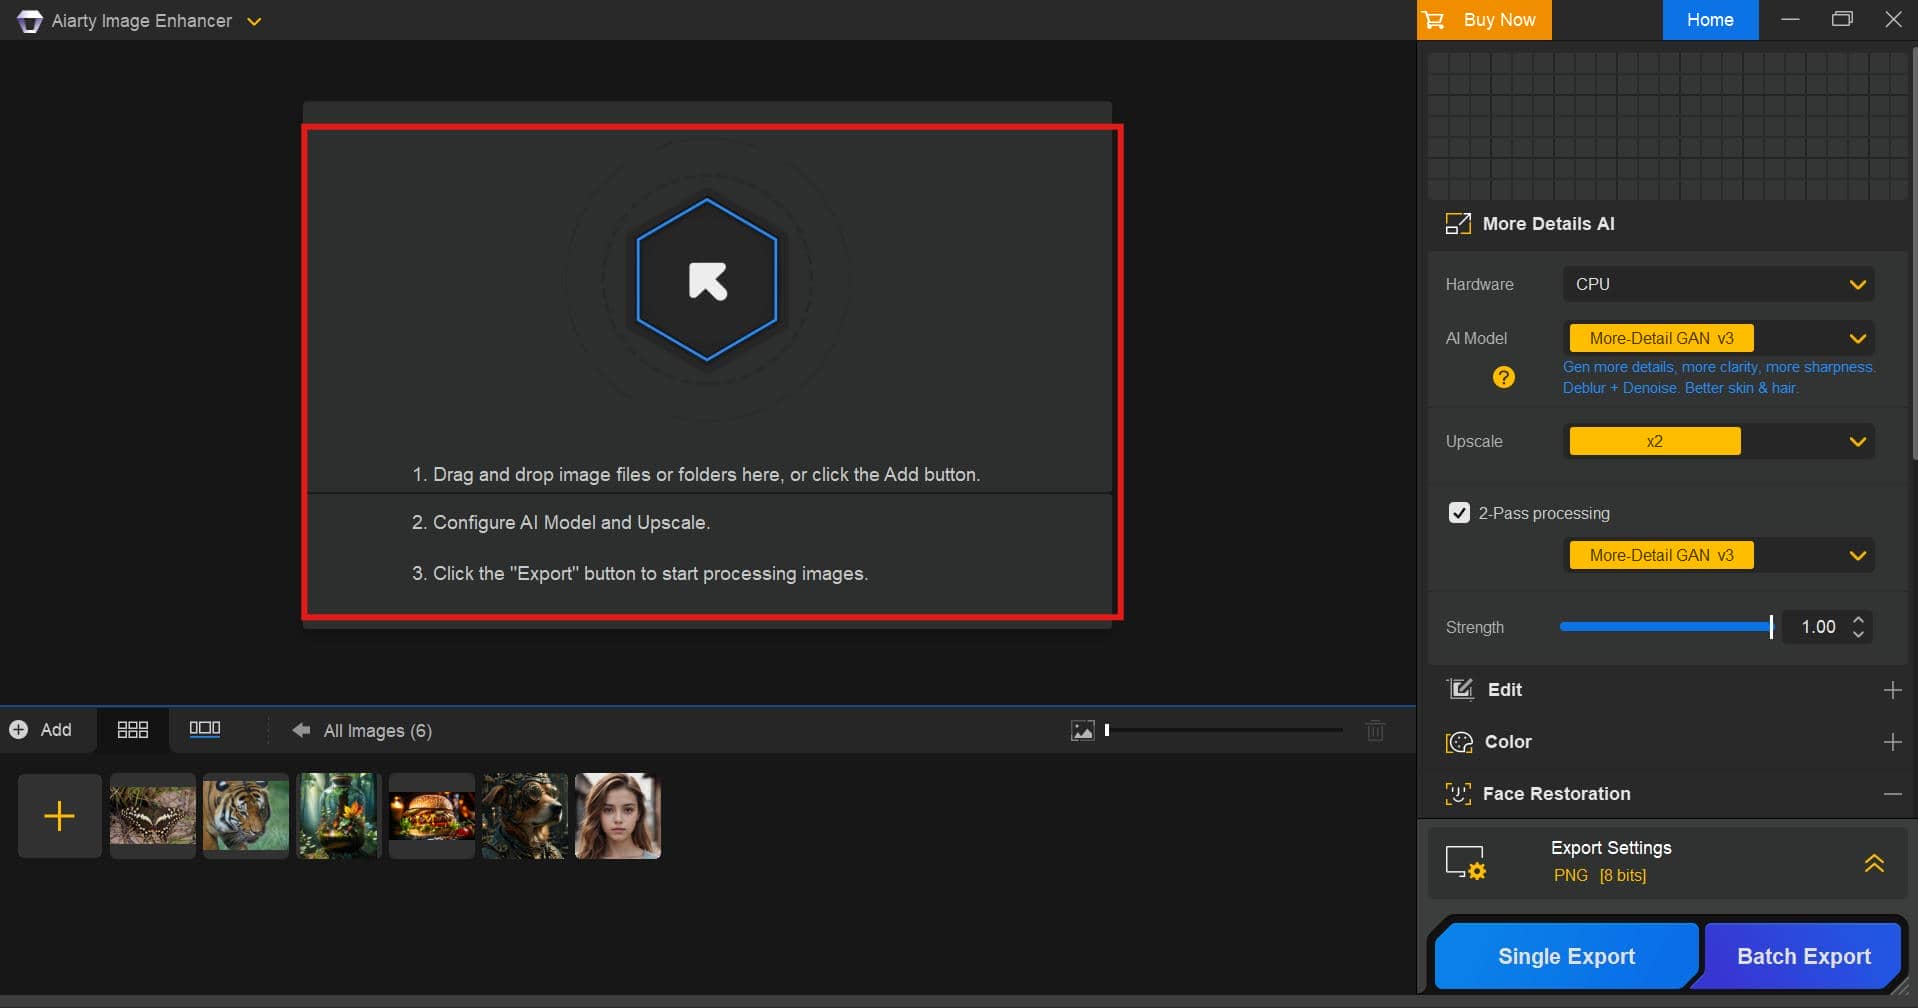Viewport: 1918px width, 1008px height.
Task: Open the Hardware CPU dropdown
Action: 1718,284
